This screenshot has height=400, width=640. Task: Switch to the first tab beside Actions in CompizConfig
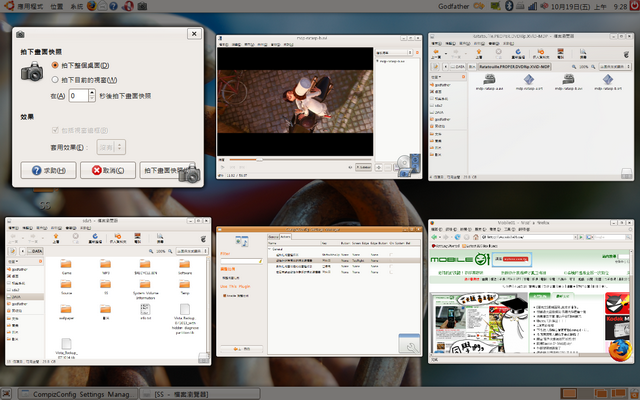coord(273,237)
